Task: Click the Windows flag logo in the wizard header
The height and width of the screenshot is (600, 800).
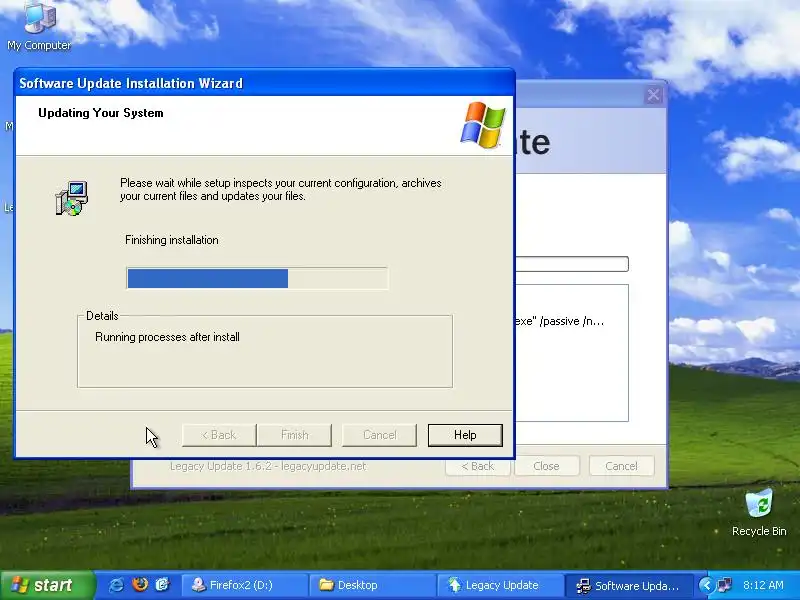Action: (x=482, y=125)
